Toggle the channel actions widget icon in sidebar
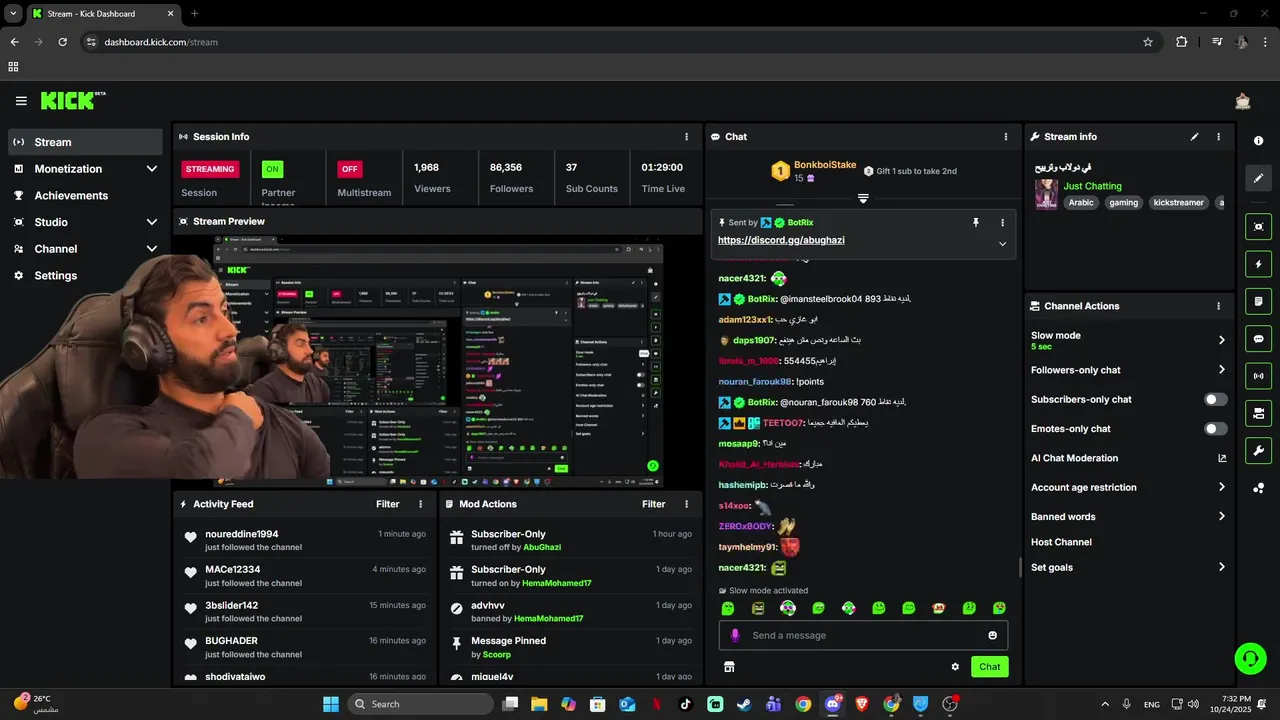 coord(1259,413)
